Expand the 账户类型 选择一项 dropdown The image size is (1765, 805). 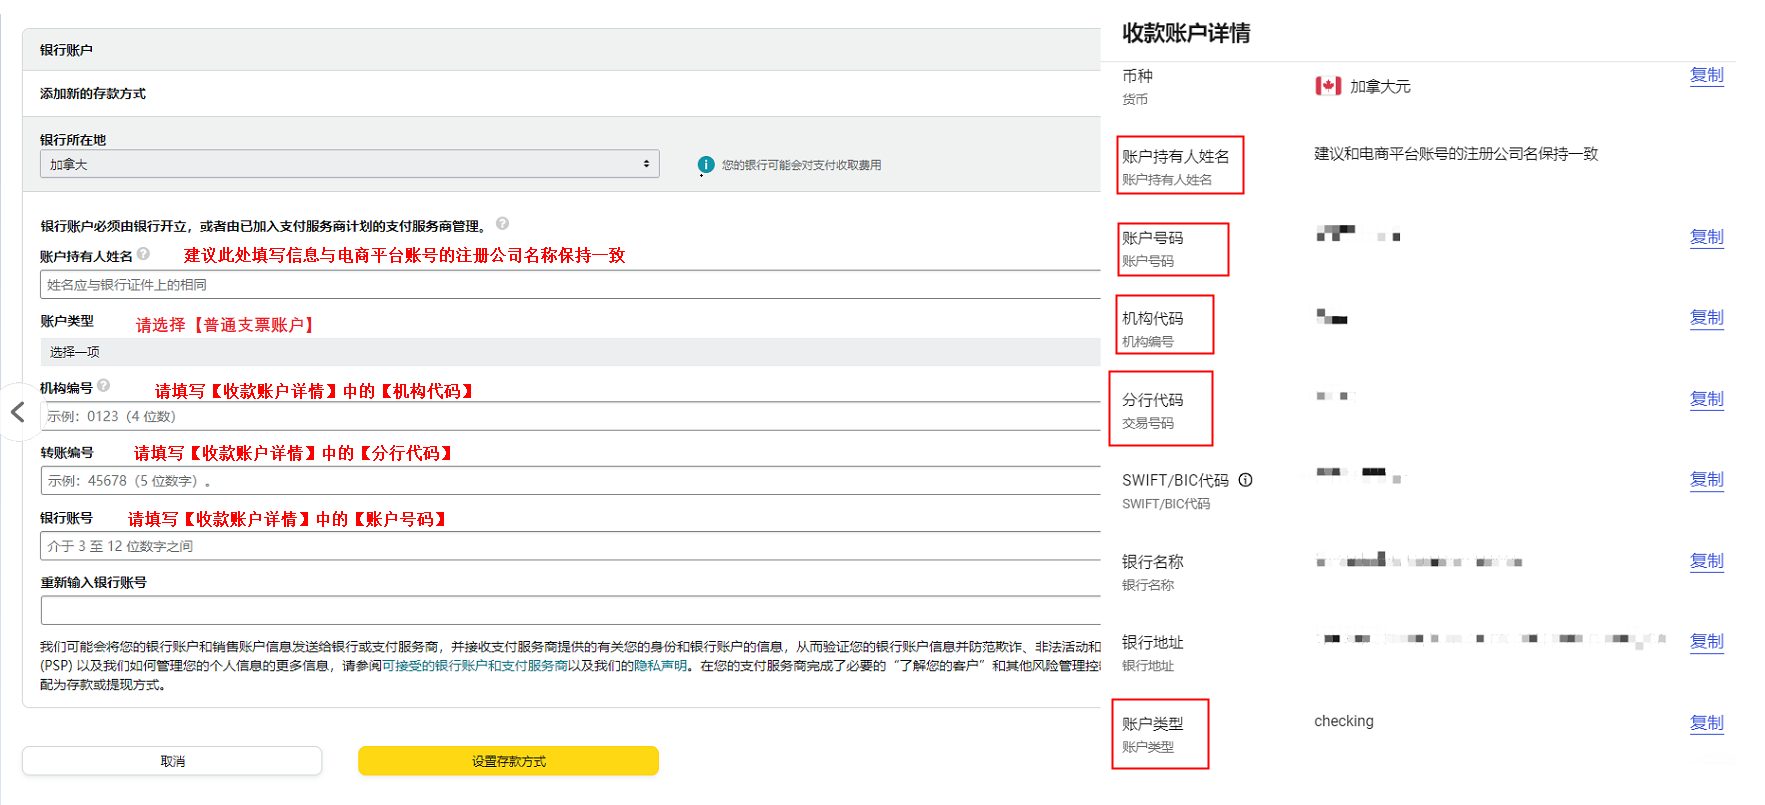click(570, 352)
